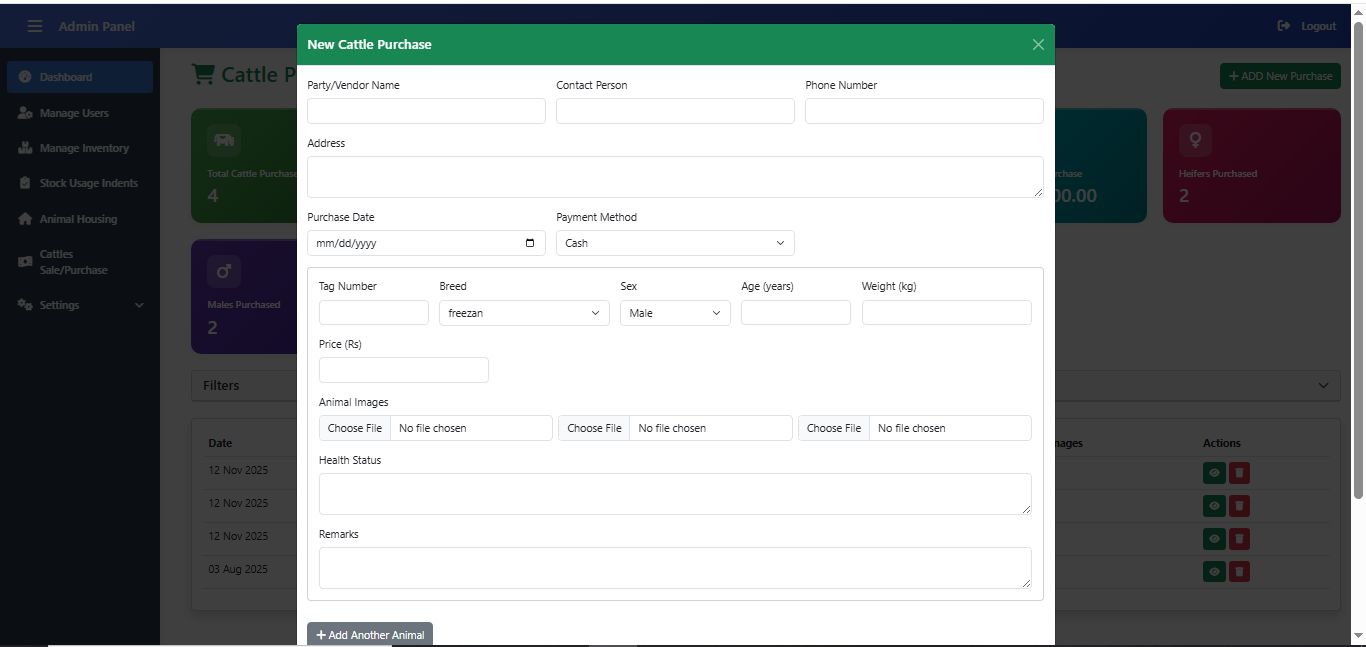Expand the Breed dropdown showing freezan
This screenshot has width=1366, height=647.
point(523,313)
